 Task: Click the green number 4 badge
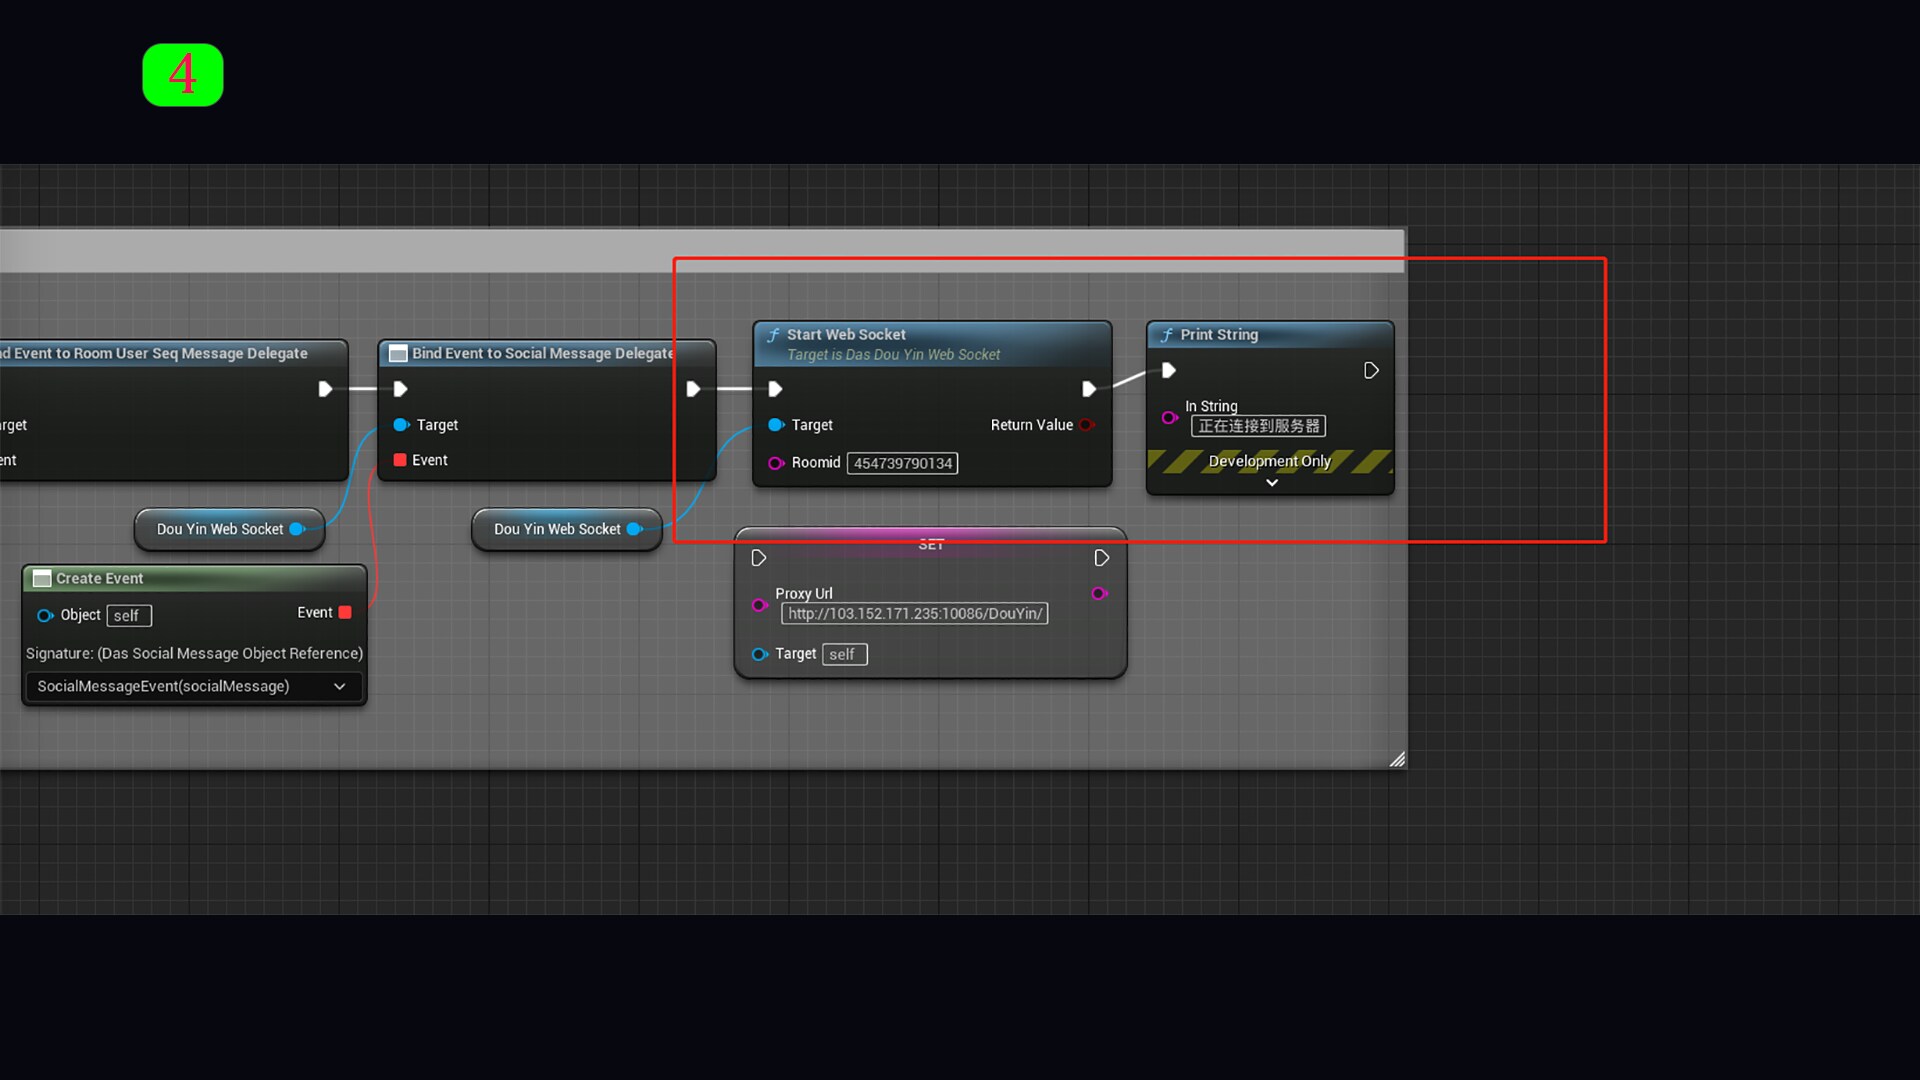coord(183,75)
